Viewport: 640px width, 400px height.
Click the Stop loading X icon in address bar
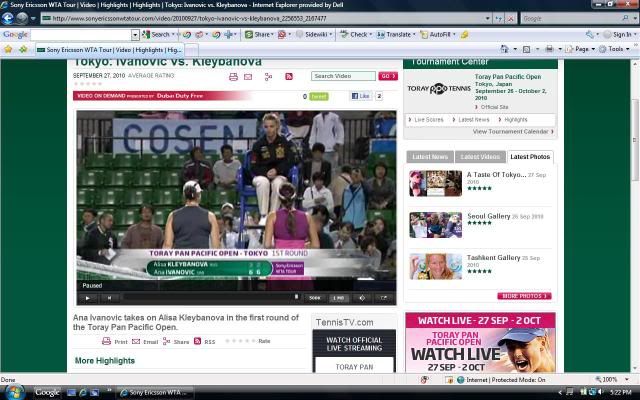tap(510, 18)
